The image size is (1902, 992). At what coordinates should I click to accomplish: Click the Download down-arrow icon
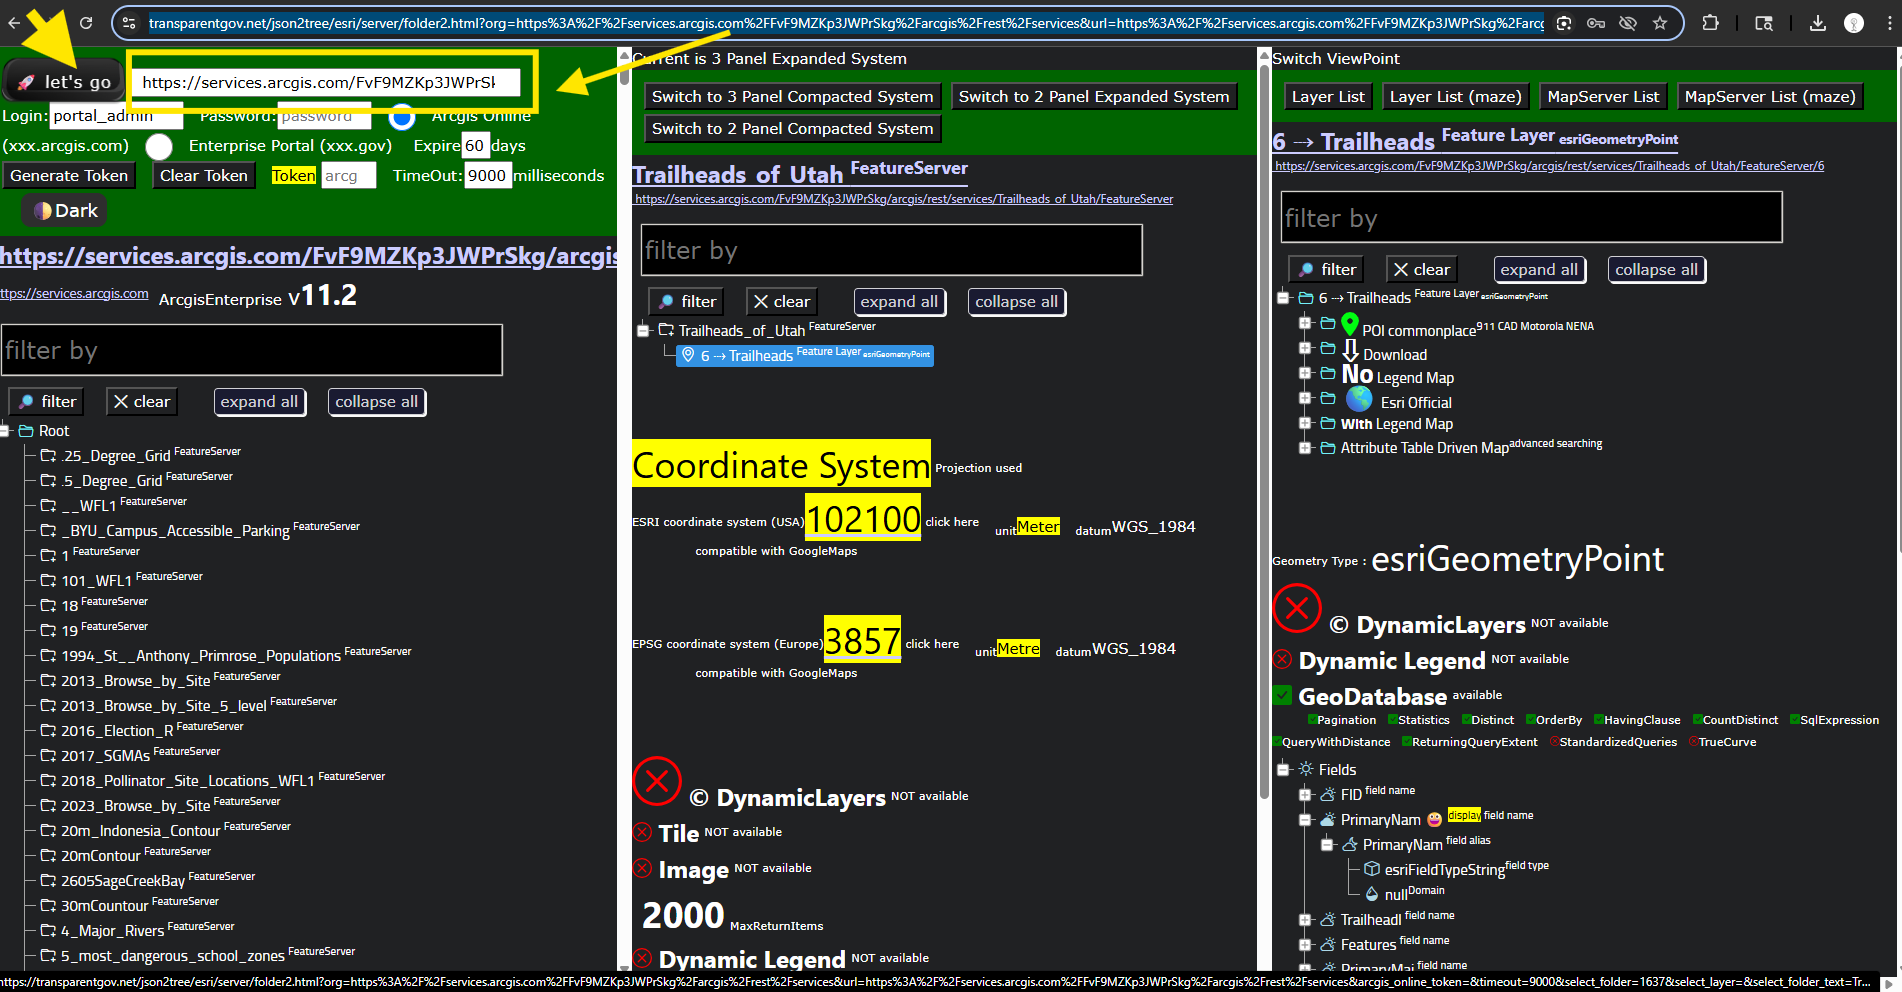(1351, 351)
